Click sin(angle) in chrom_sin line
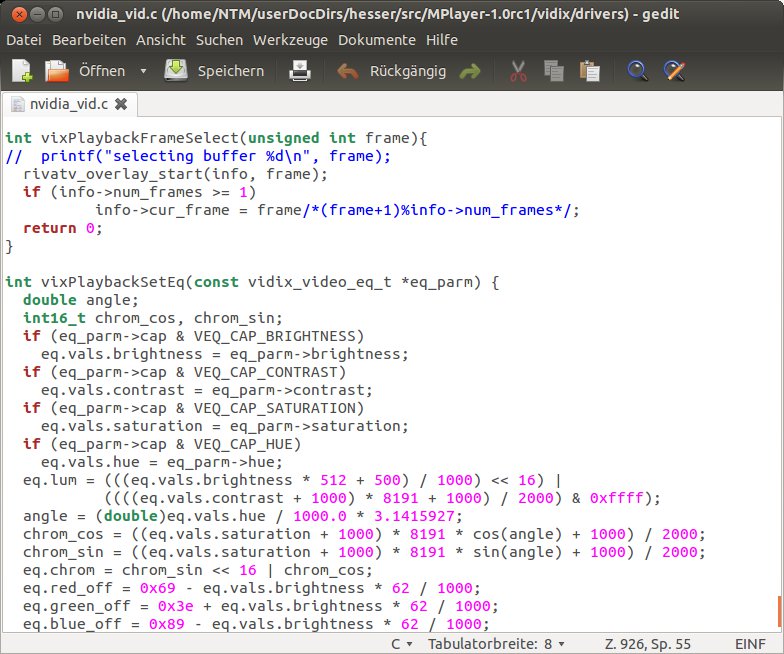 tap(518, 552)
